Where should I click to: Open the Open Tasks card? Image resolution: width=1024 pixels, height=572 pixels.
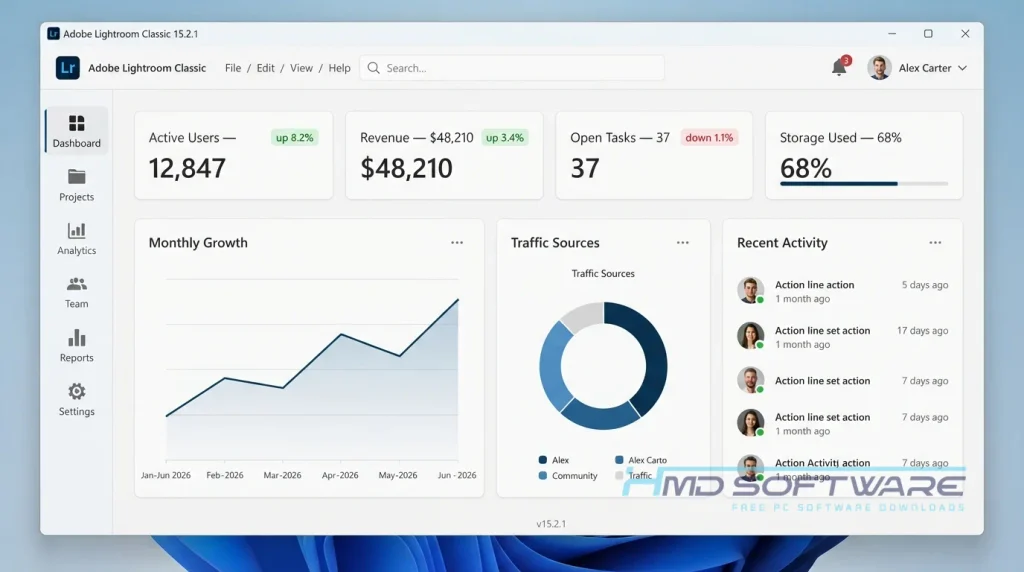654,155
